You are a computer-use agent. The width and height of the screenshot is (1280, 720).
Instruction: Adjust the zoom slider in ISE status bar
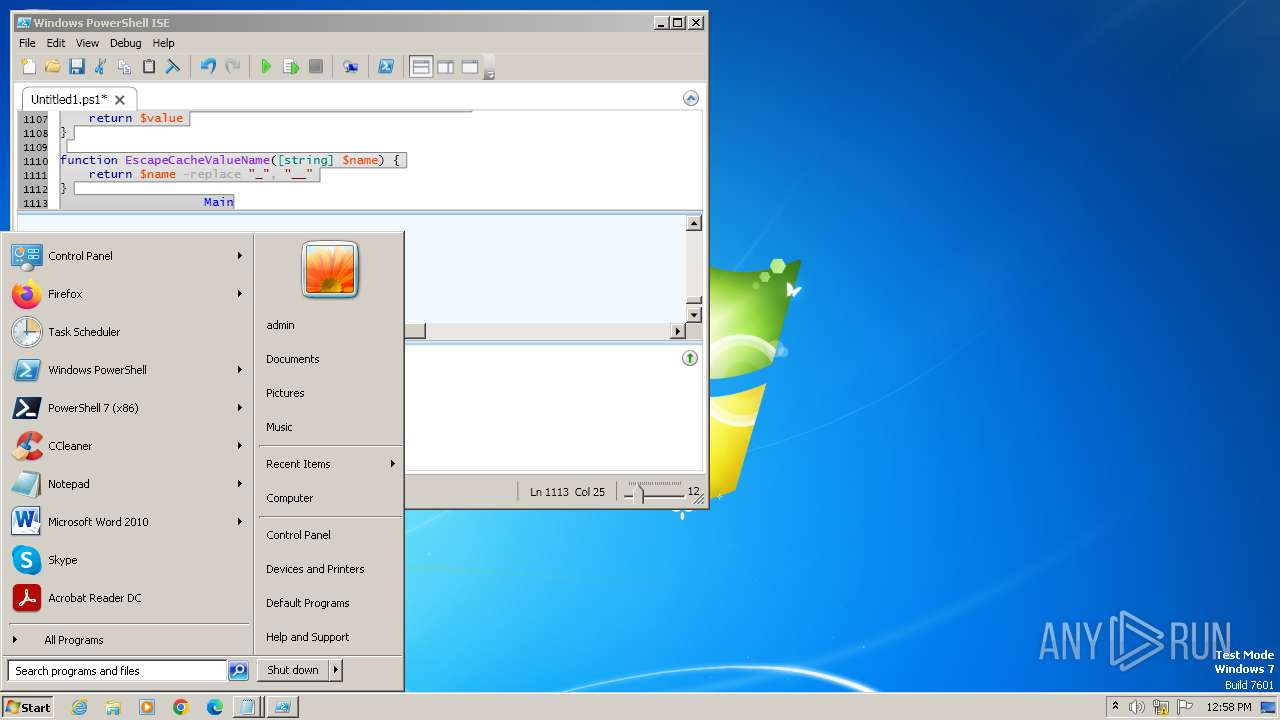pos(641,492)
